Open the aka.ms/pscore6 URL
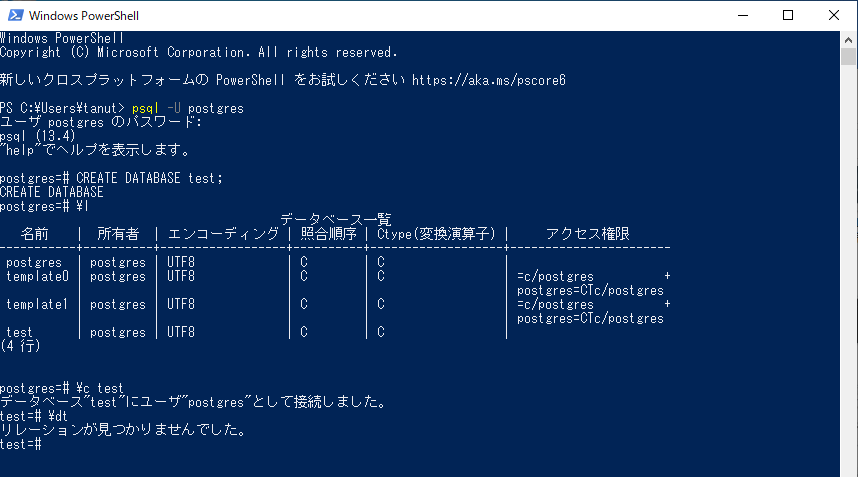 coord(489,80)
